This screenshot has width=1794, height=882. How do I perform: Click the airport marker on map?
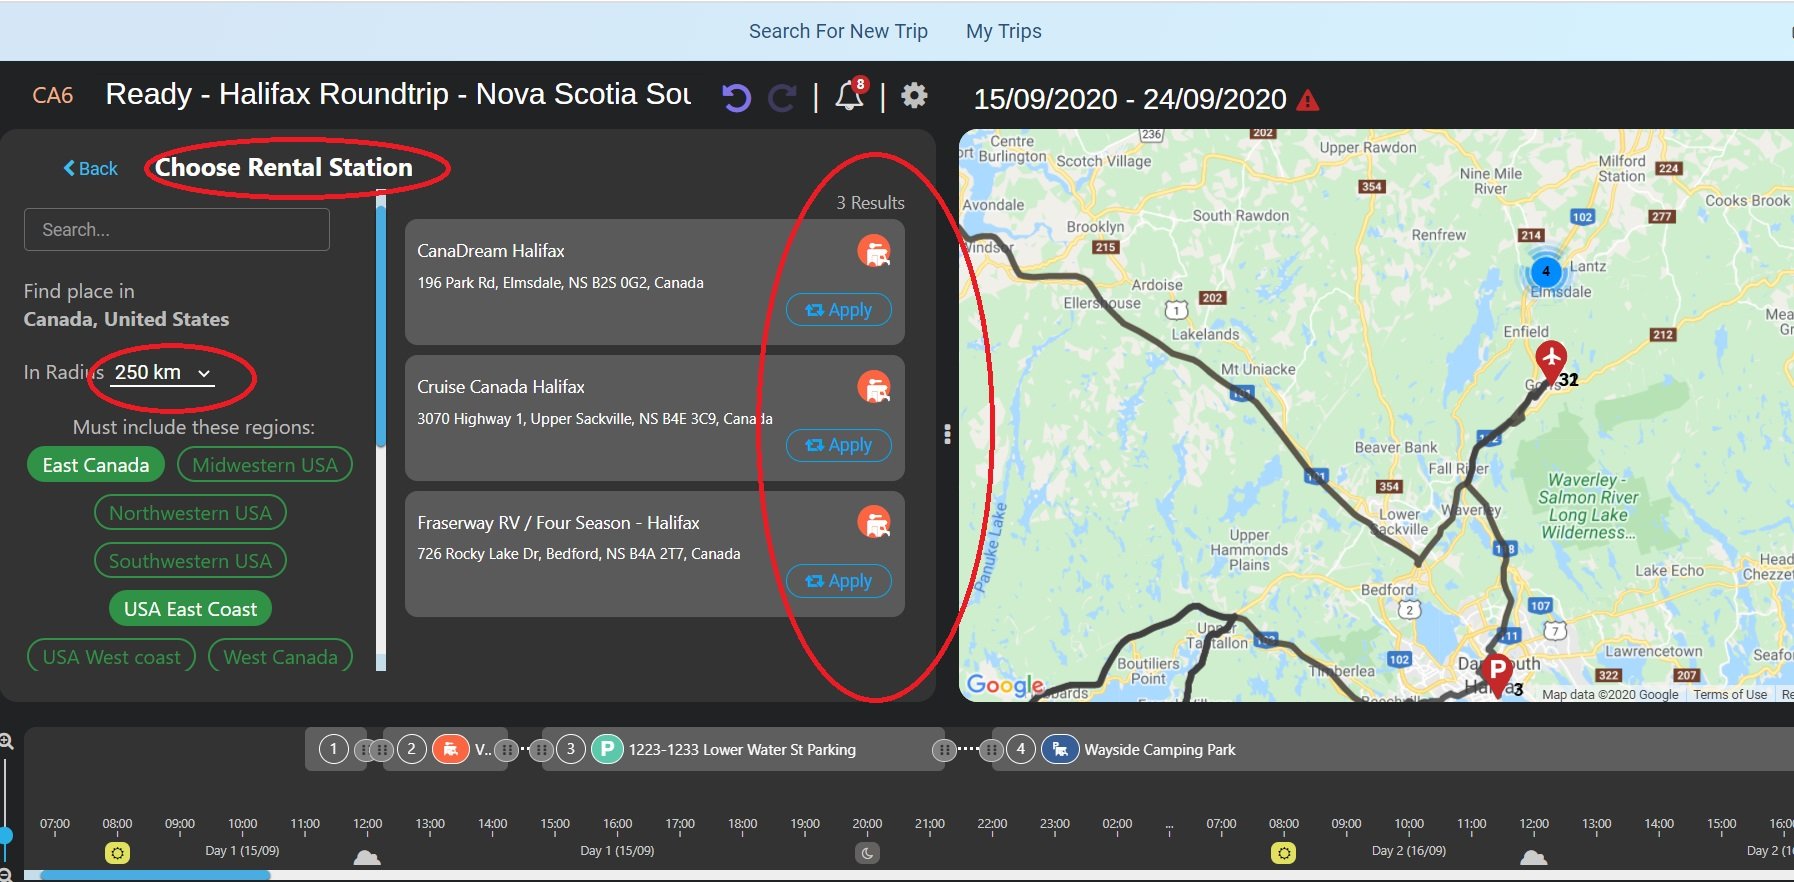[1551, 360]
